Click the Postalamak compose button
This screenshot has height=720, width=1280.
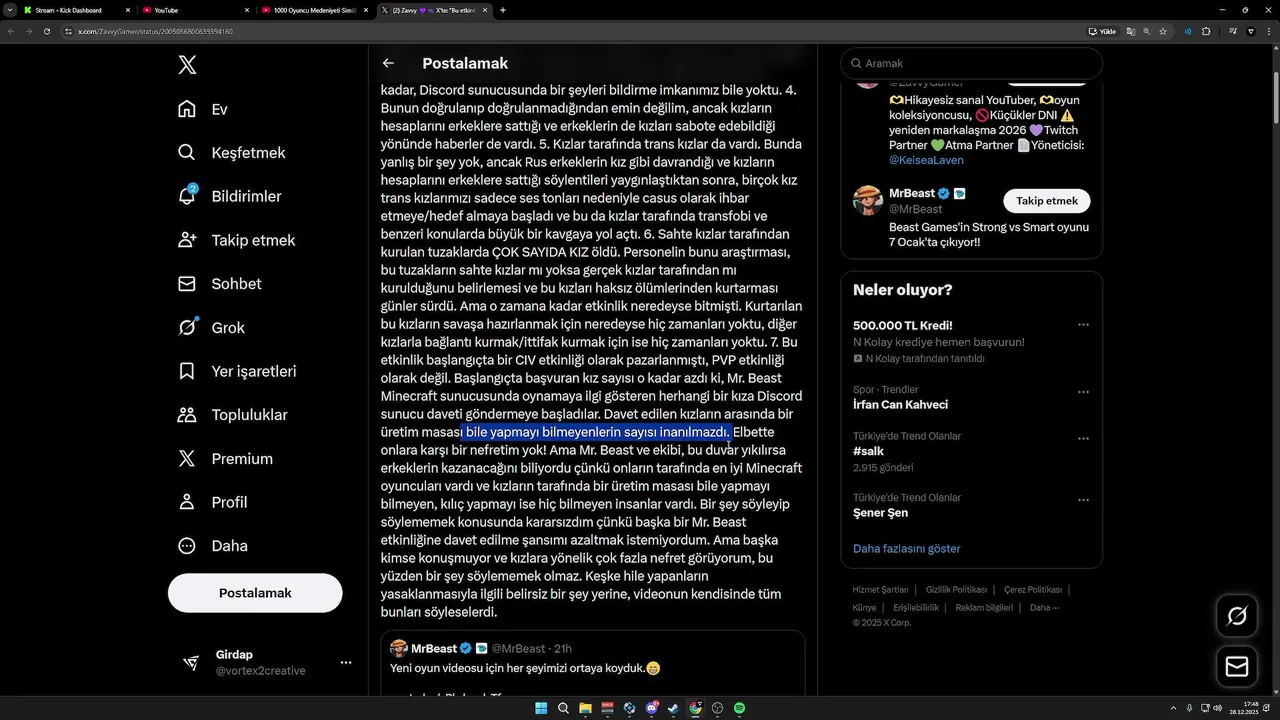[255, 593]
